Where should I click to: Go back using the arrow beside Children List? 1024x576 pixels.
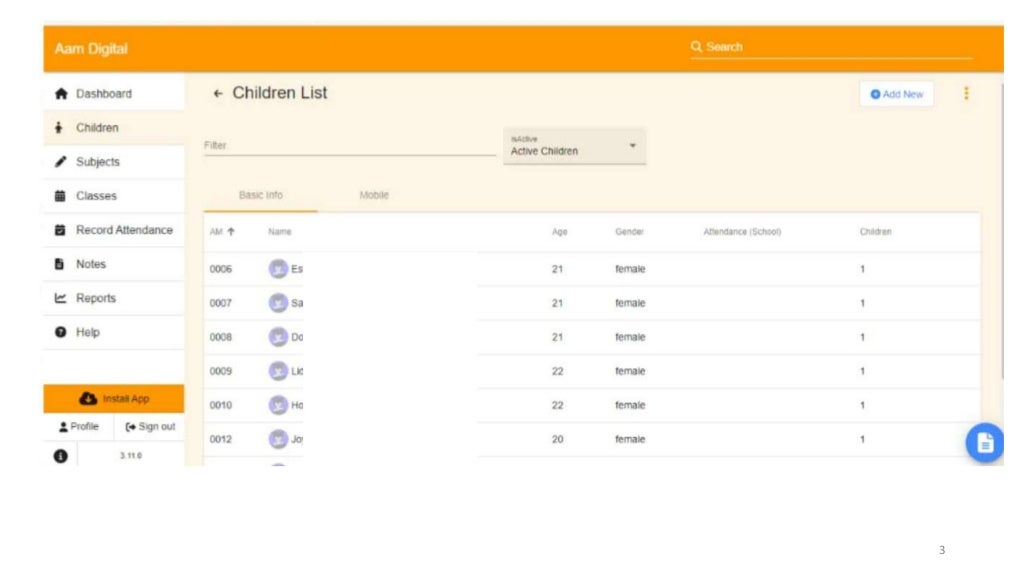217,93
